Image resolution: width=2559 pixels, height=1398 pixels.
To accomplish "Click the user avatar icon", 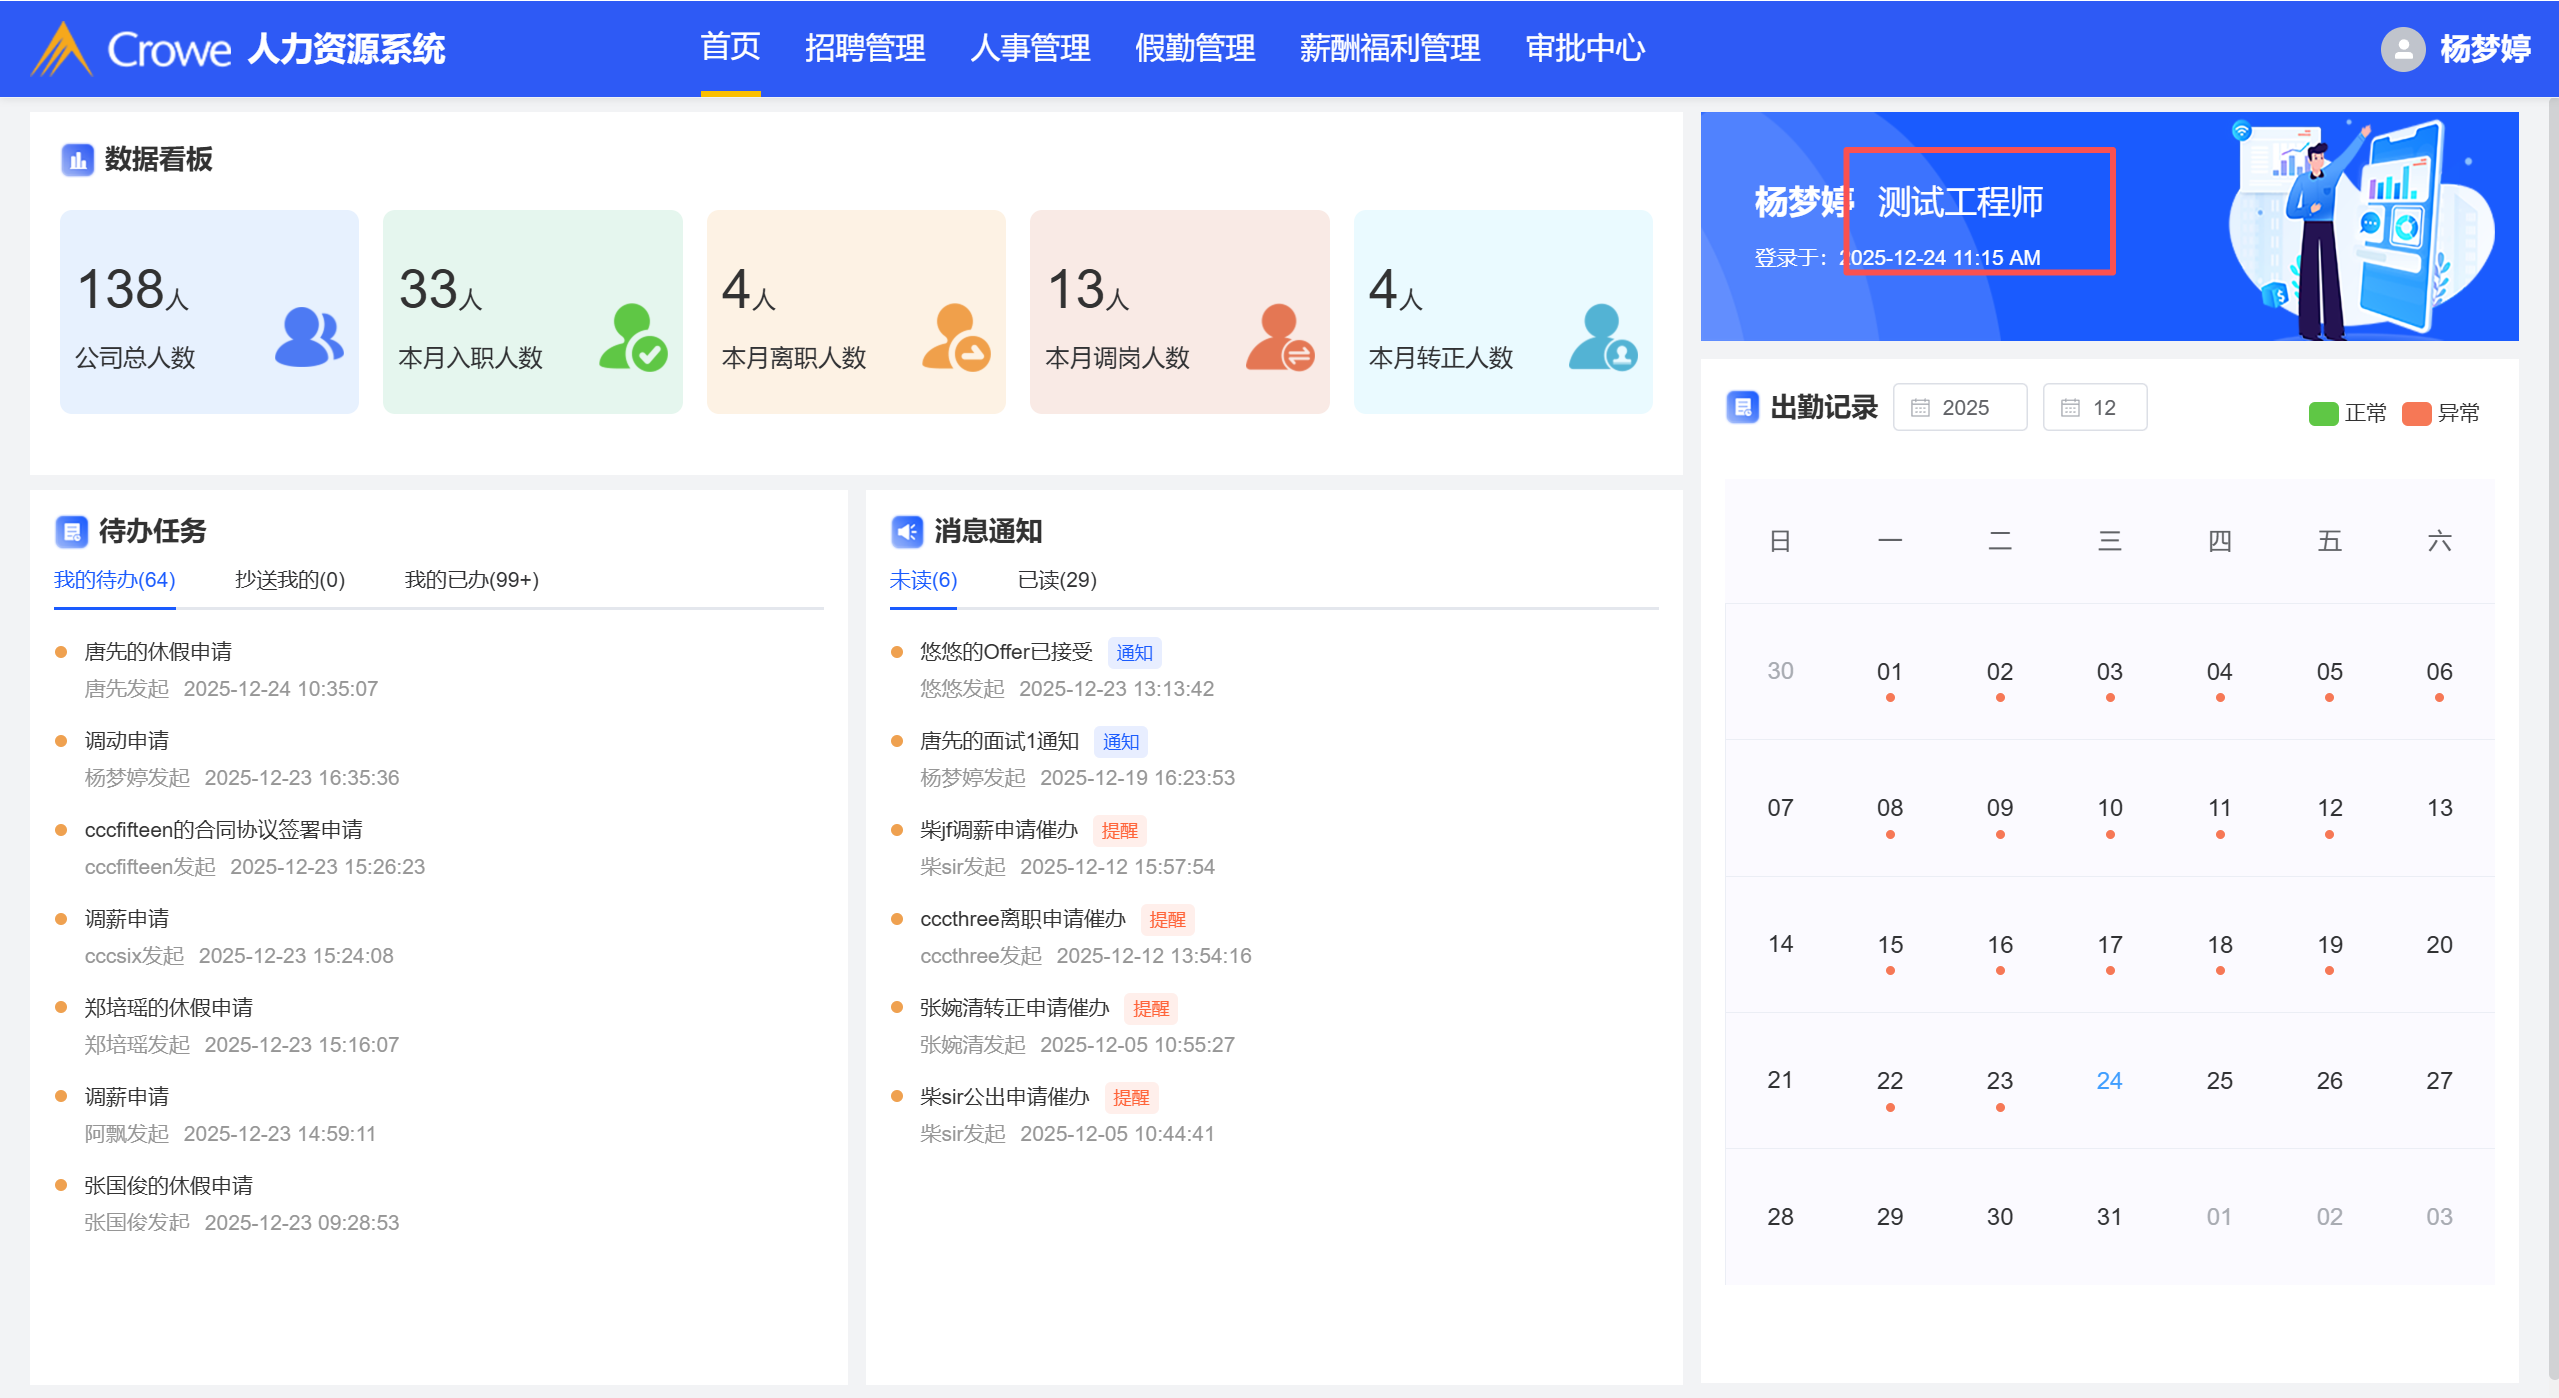I will click(2402, 49).
